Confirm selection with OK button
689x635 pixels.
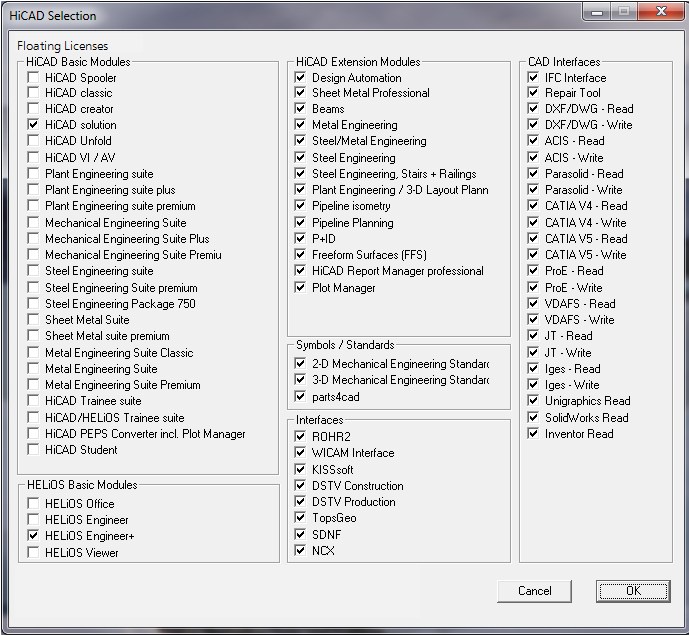tap(633, 591)
